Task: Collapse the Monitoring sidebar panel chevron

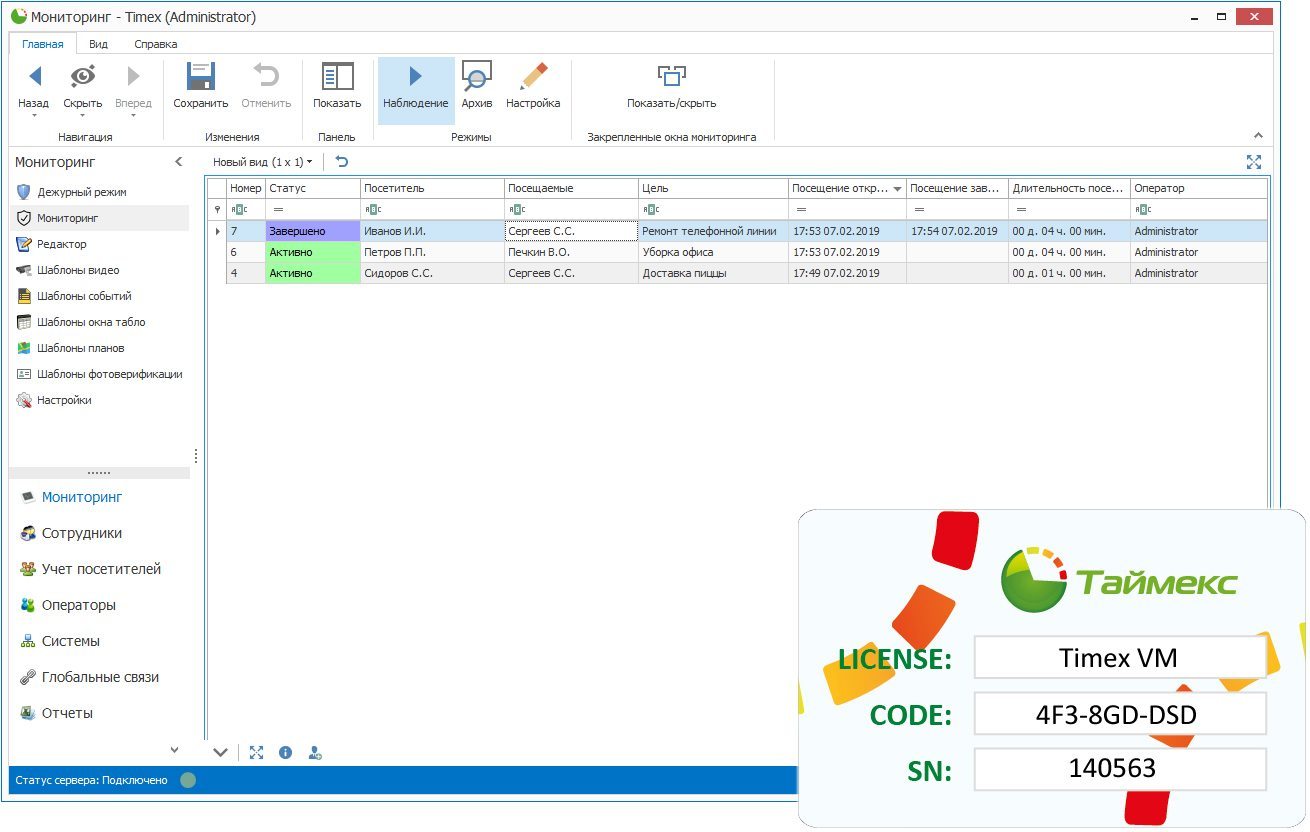Action: coord(179,162)
